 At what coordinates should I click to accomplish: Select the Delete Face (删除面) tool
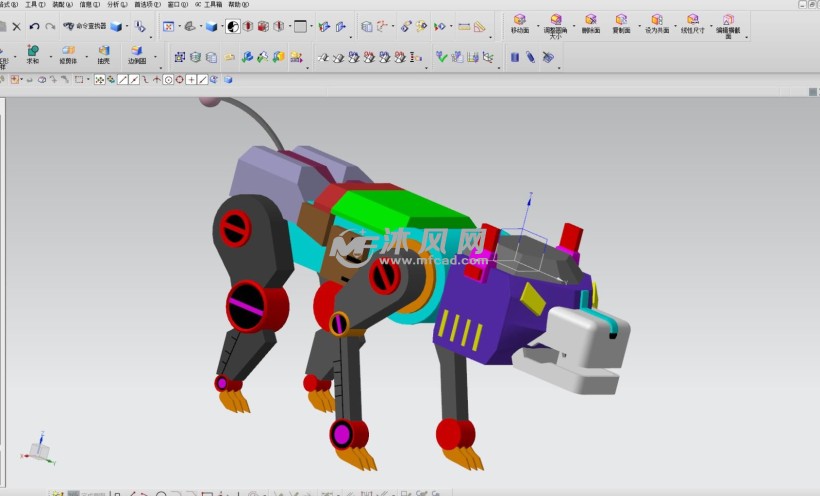pos(591,23)
